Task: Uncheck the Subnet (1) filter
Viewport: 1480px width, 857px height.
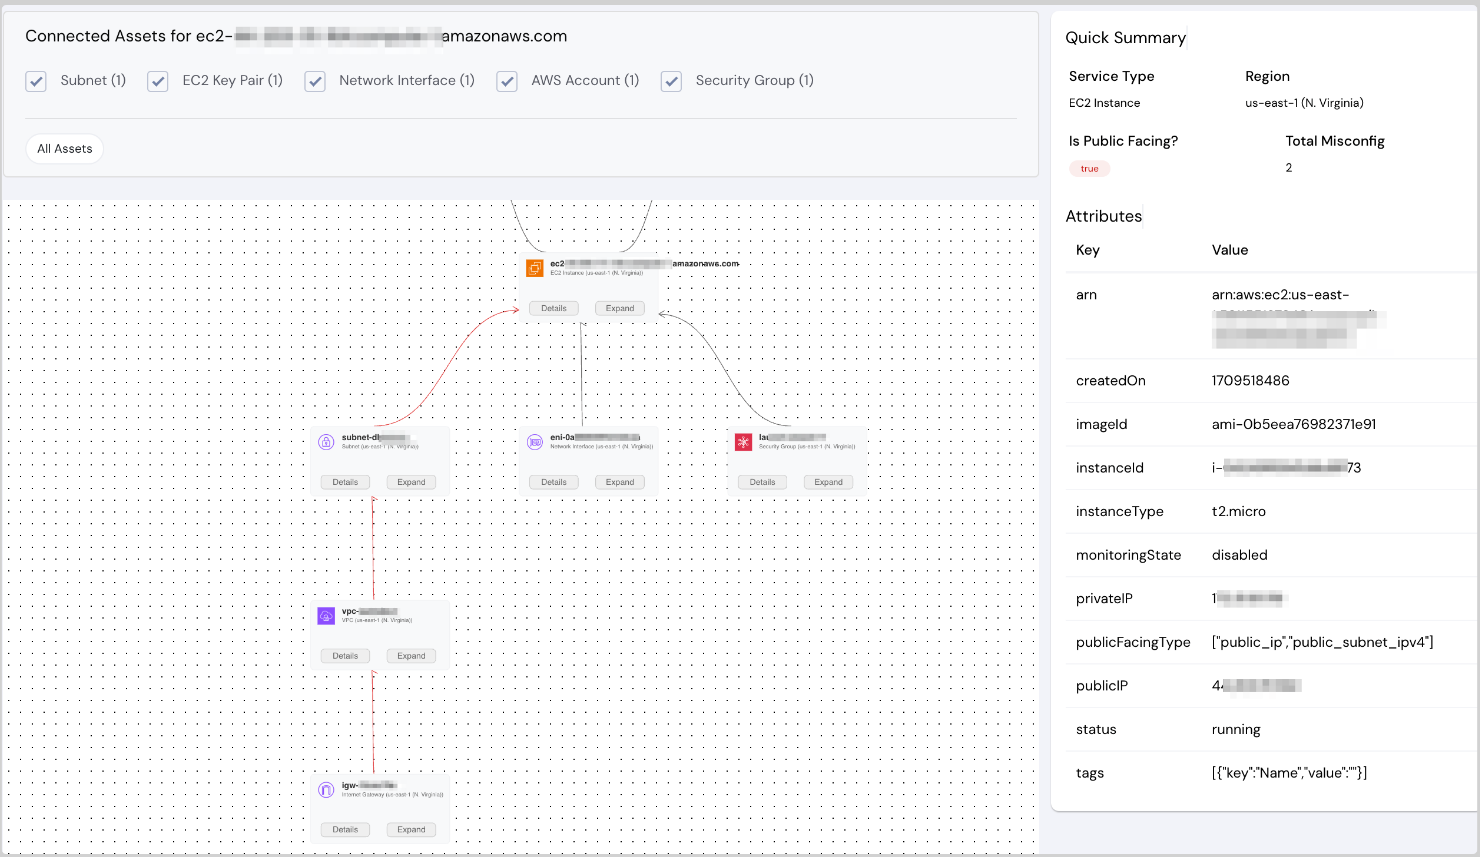Action: click(36, 81)
